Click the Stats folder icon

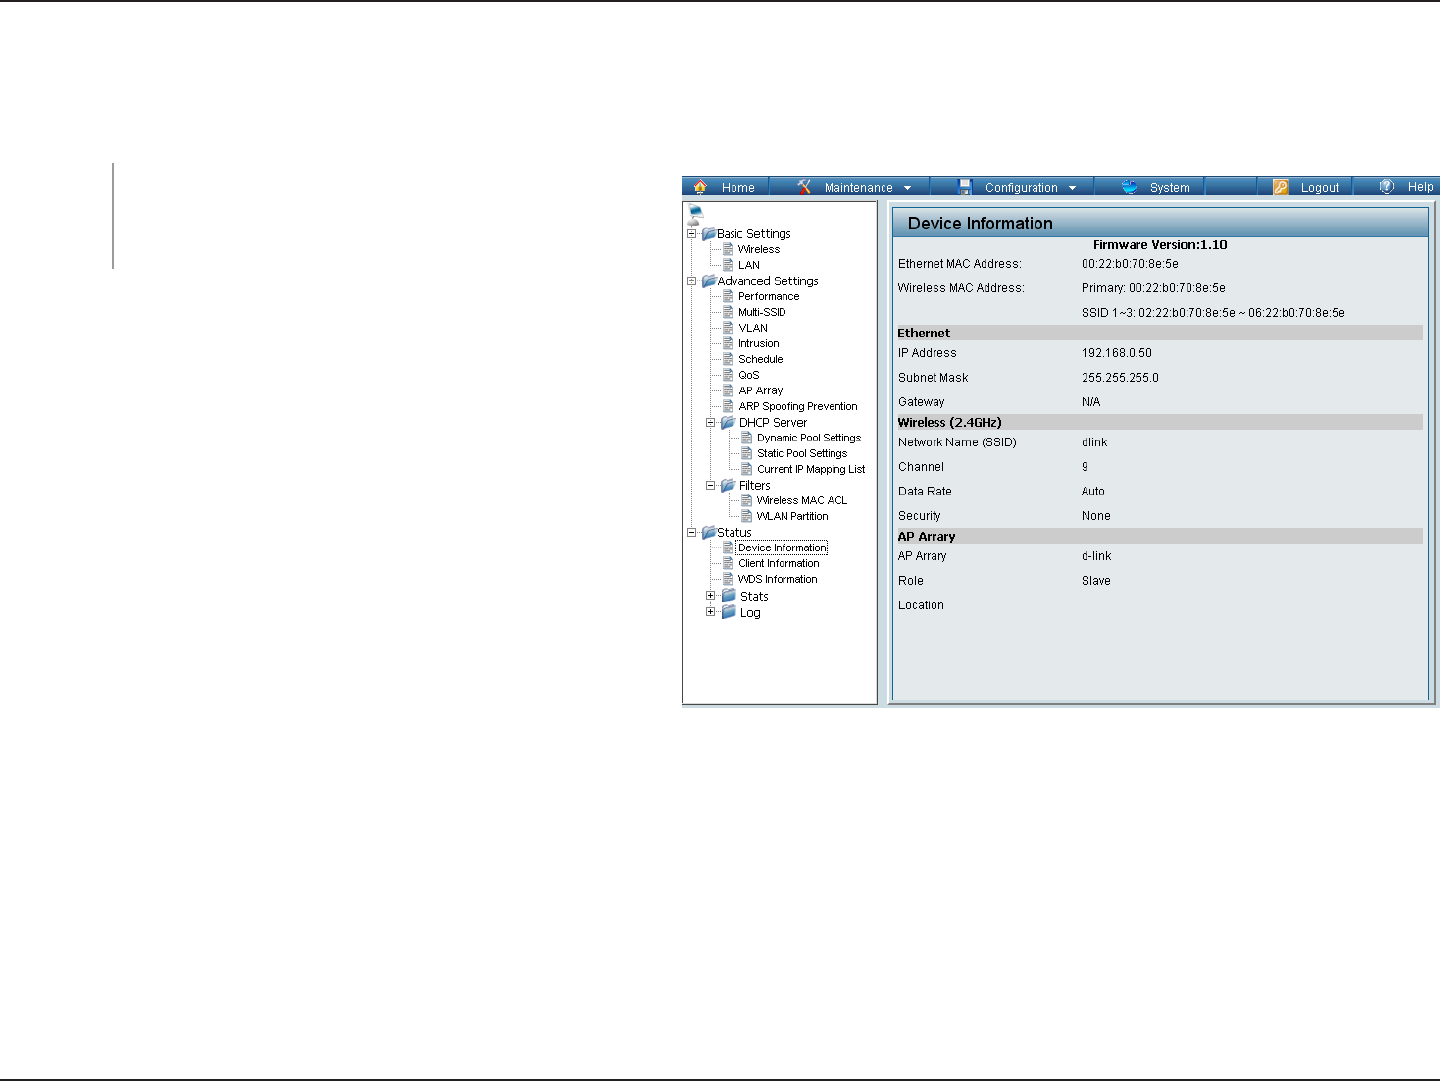point(729,596)
